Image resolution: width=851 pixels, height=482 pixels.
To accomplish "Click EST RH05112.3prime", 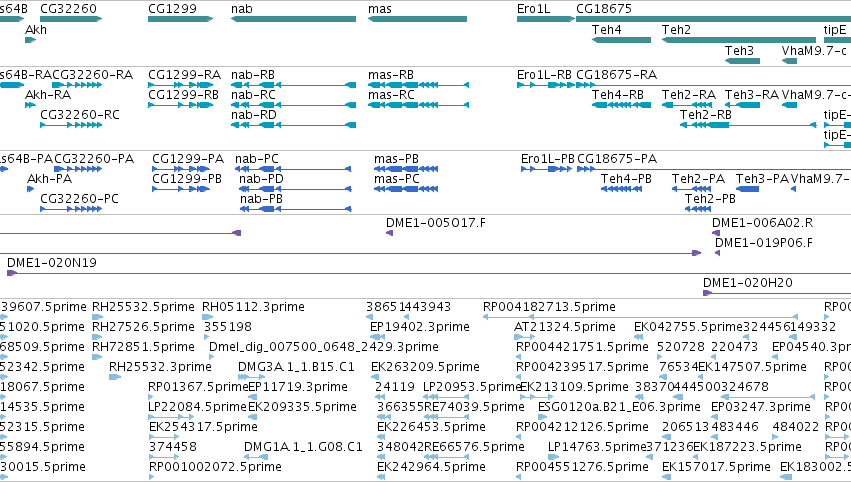I will 206,317.
